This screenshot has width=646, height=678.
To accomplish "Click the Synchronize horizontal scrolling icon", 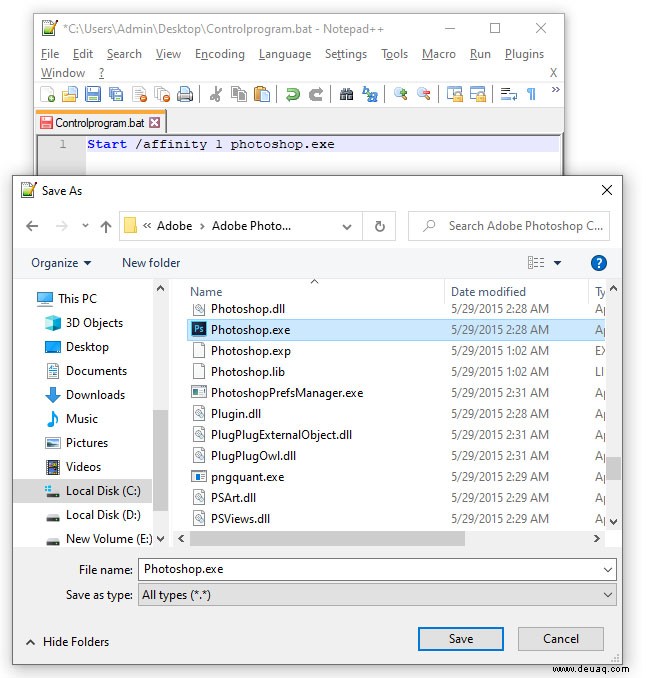I will [477, 94].
